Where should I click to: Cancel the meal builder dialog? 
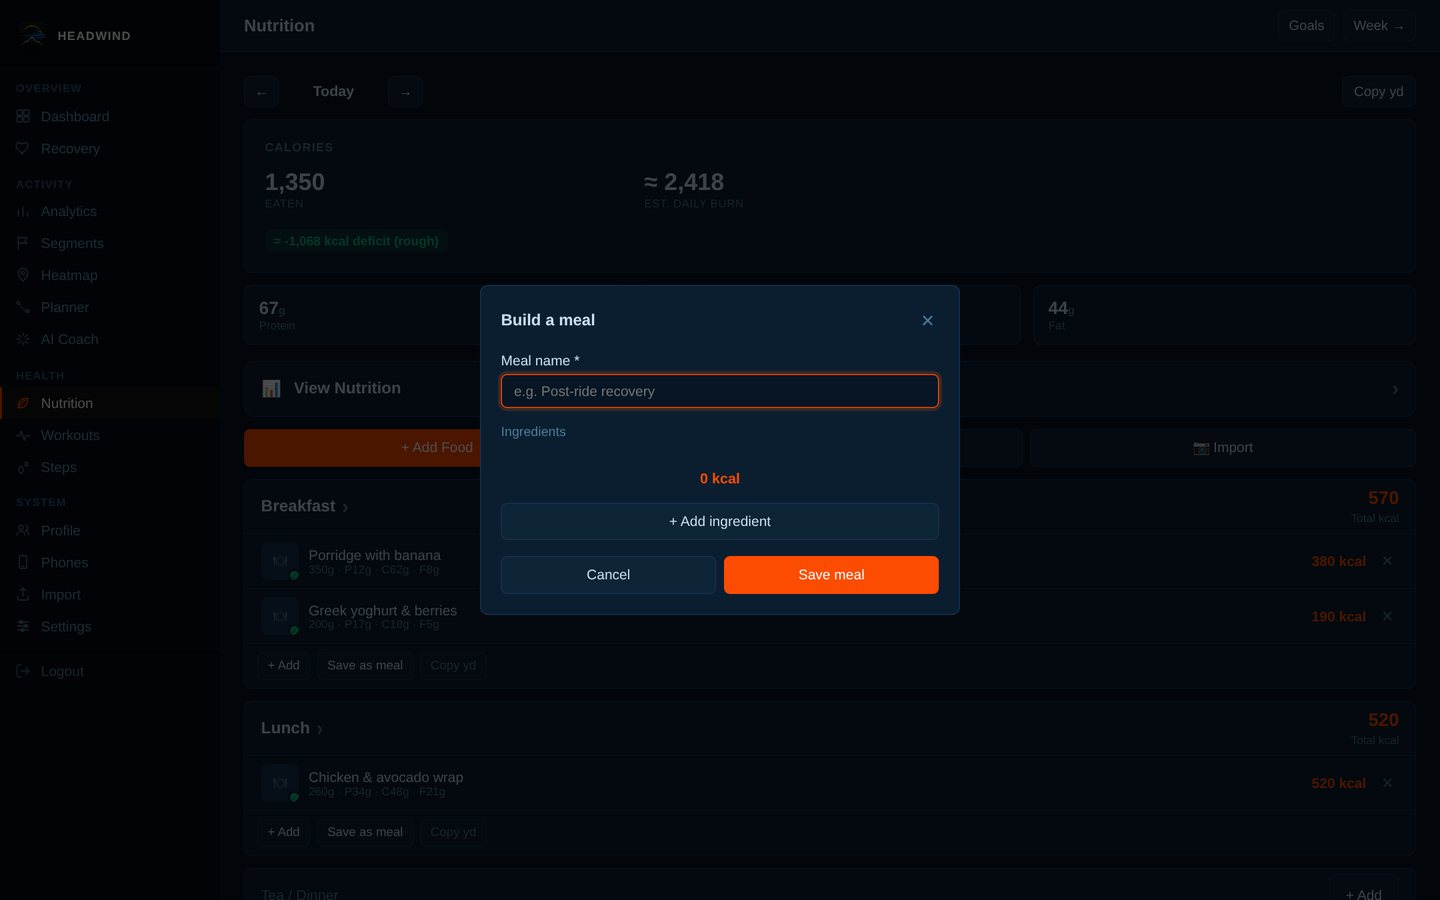coord(608,575)
